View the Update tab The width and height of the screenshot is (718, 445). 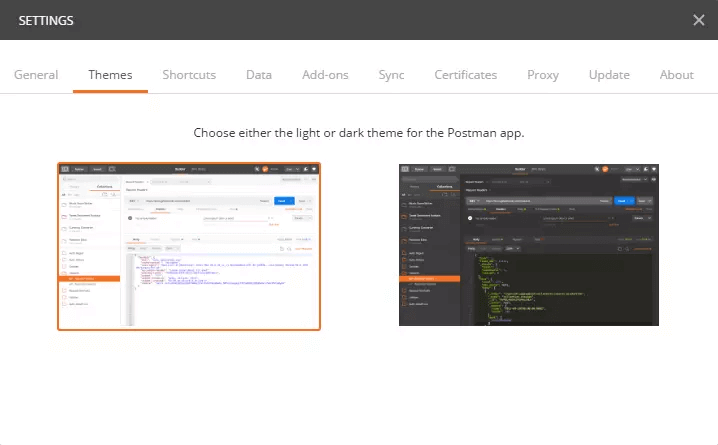click(609, 75)
